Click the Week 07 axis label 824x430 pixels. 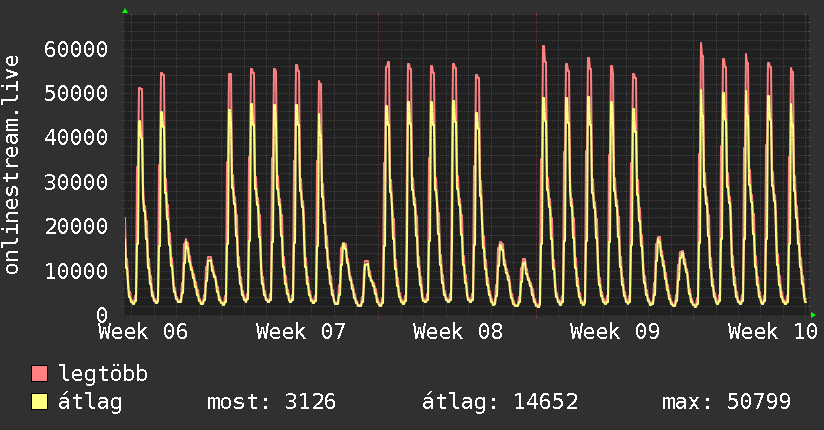click(301, 332)
